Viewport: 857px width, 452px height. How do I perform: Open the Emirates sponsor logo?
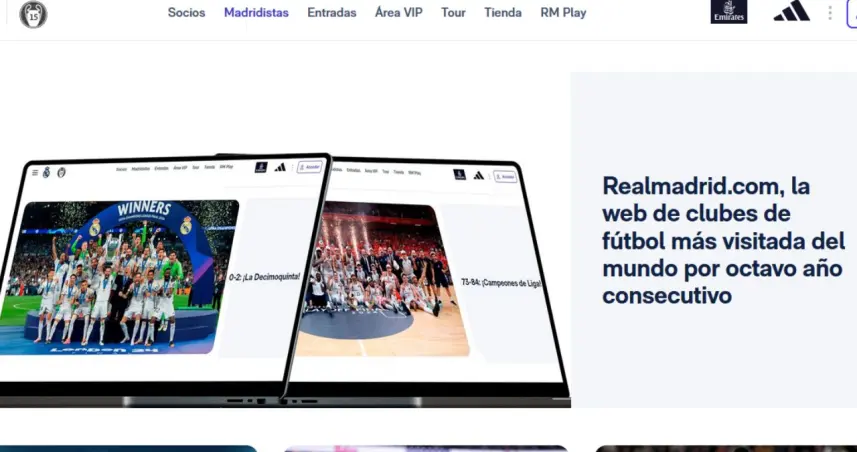tap(728, 13)
